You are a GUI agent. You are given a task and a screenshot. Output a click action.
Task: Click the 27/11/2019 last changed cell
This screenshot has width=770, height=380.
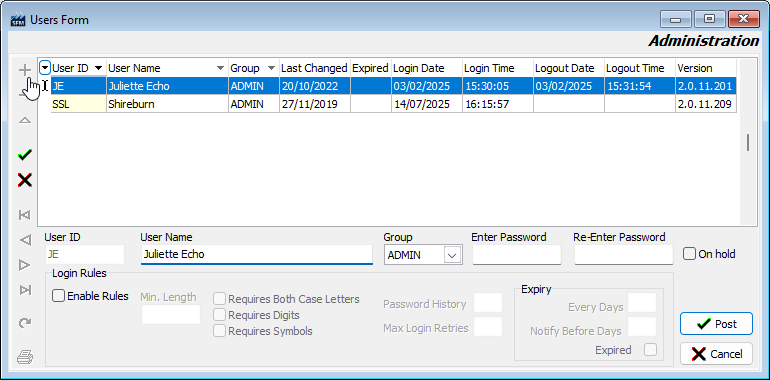[315, 104]
